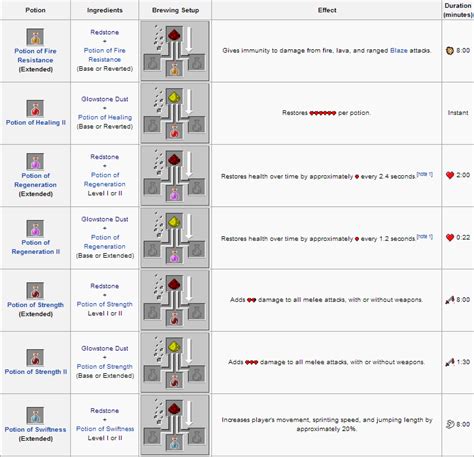Open note 1 reference after 2.4 seconds

point(425,174)
